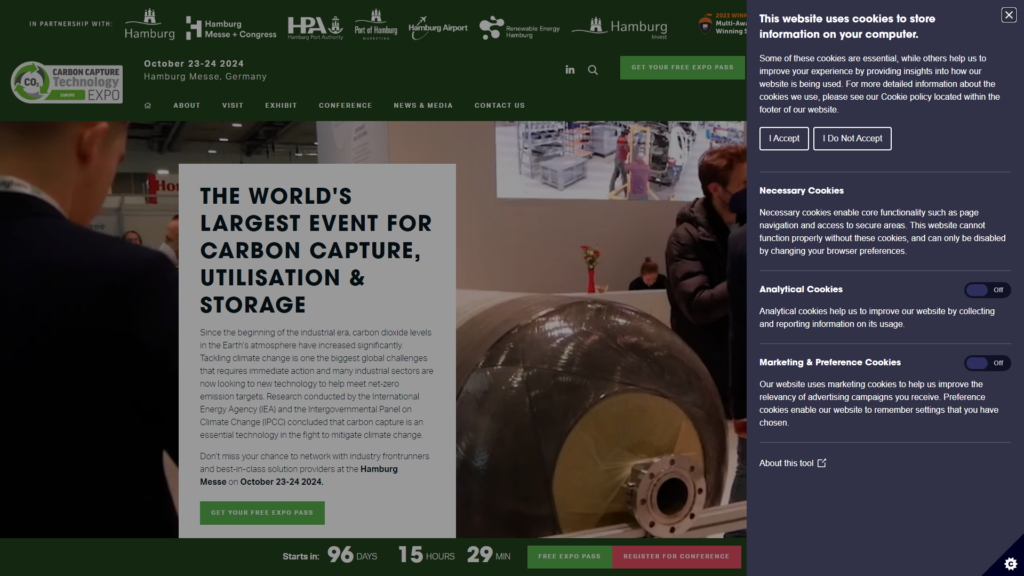The height and width of the screenshot is (576, 1024).
Task: Click the 96 days countdown value
Action: (x=340, y=555)
